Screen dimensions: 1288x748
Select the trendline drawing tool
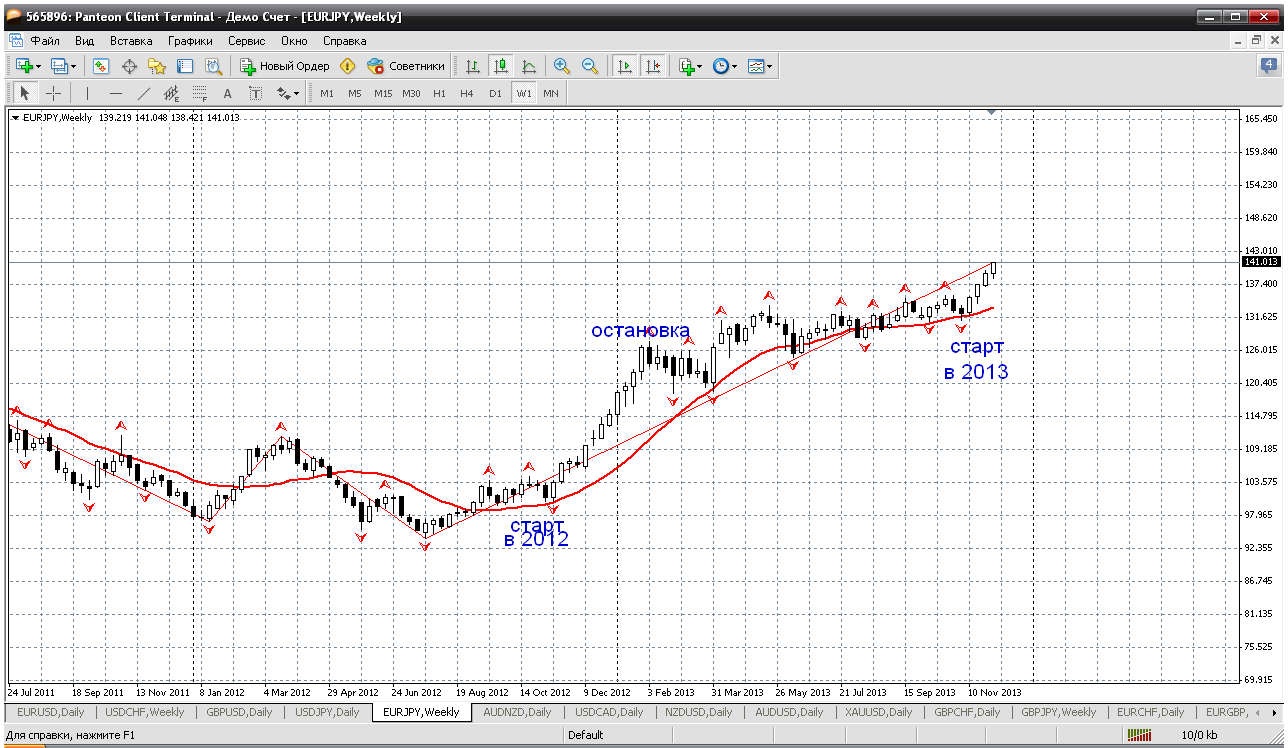coord(143,93)
